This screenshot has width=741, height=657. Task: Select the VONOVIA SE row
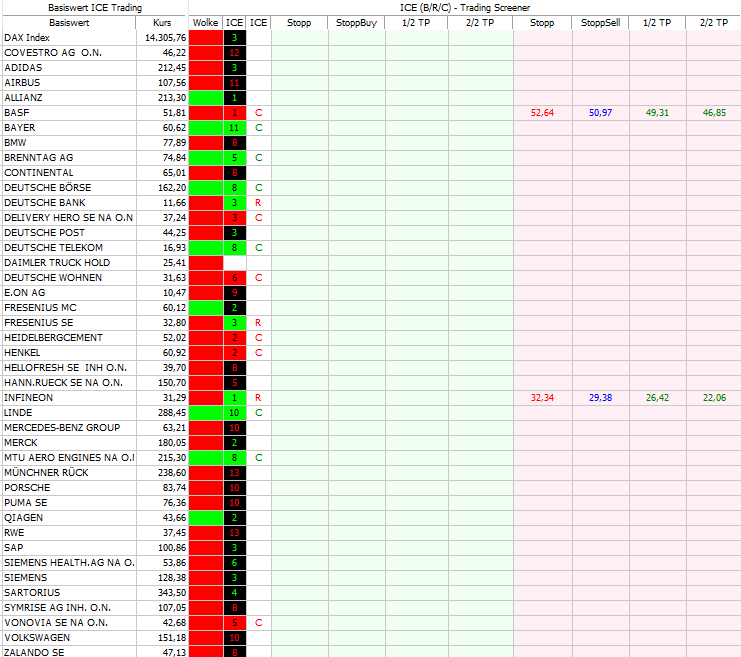click(x=56, y=623)
